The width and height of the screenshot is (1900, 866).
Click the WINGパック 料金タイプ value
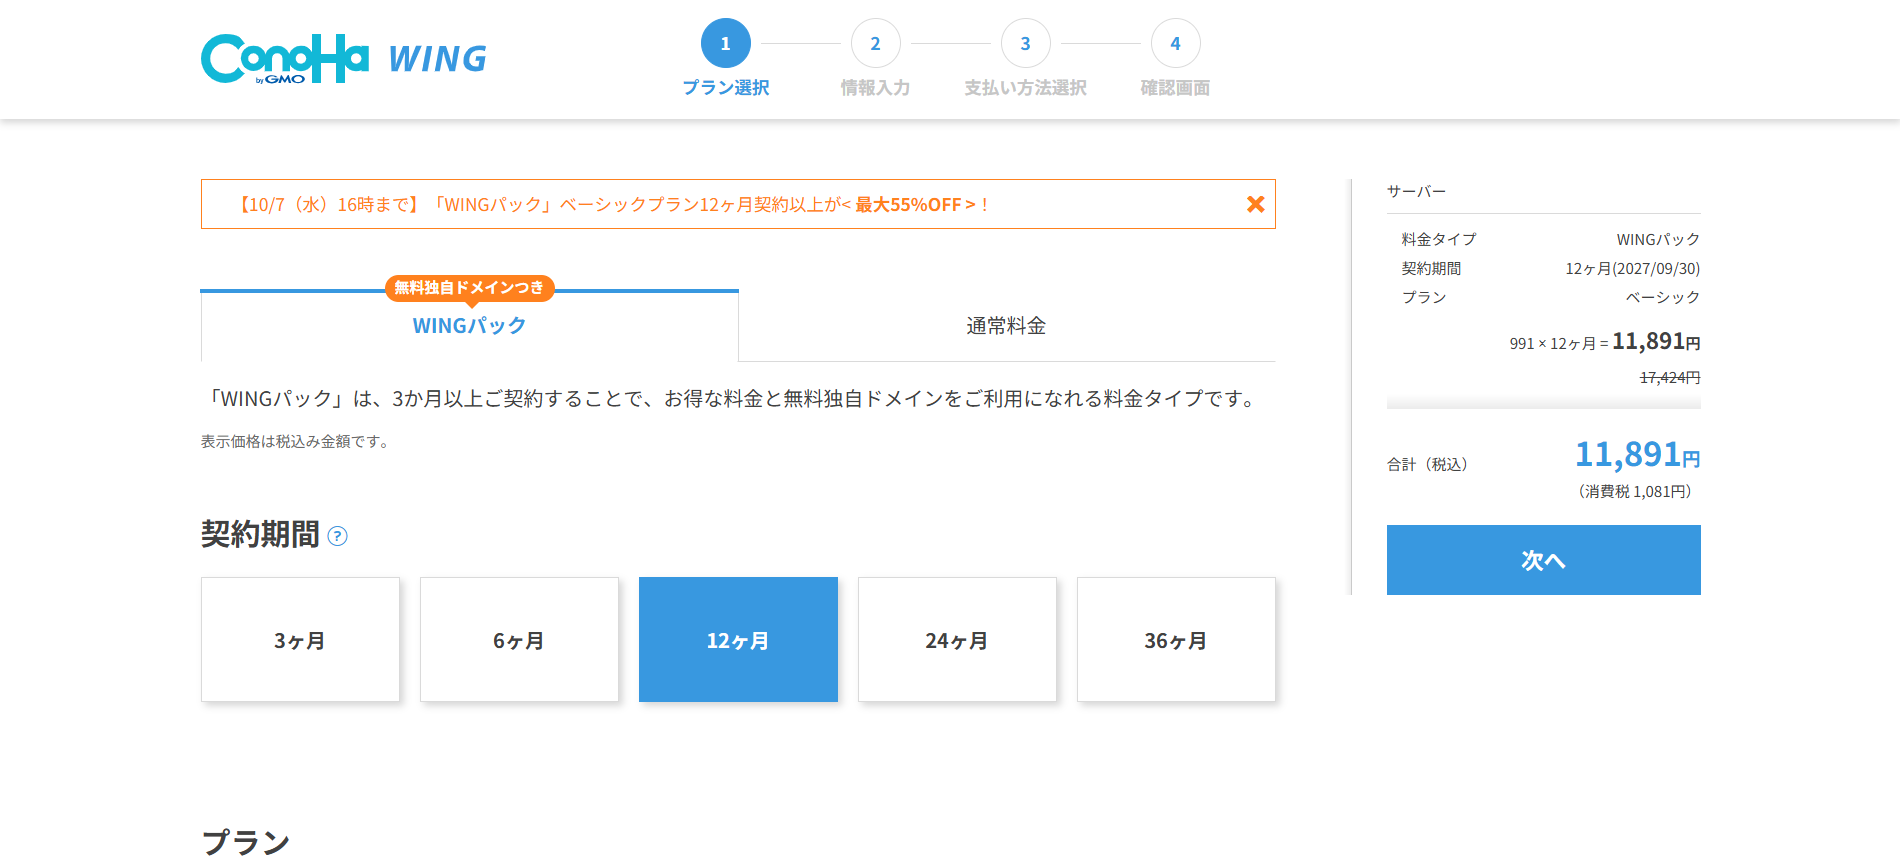1658,240
